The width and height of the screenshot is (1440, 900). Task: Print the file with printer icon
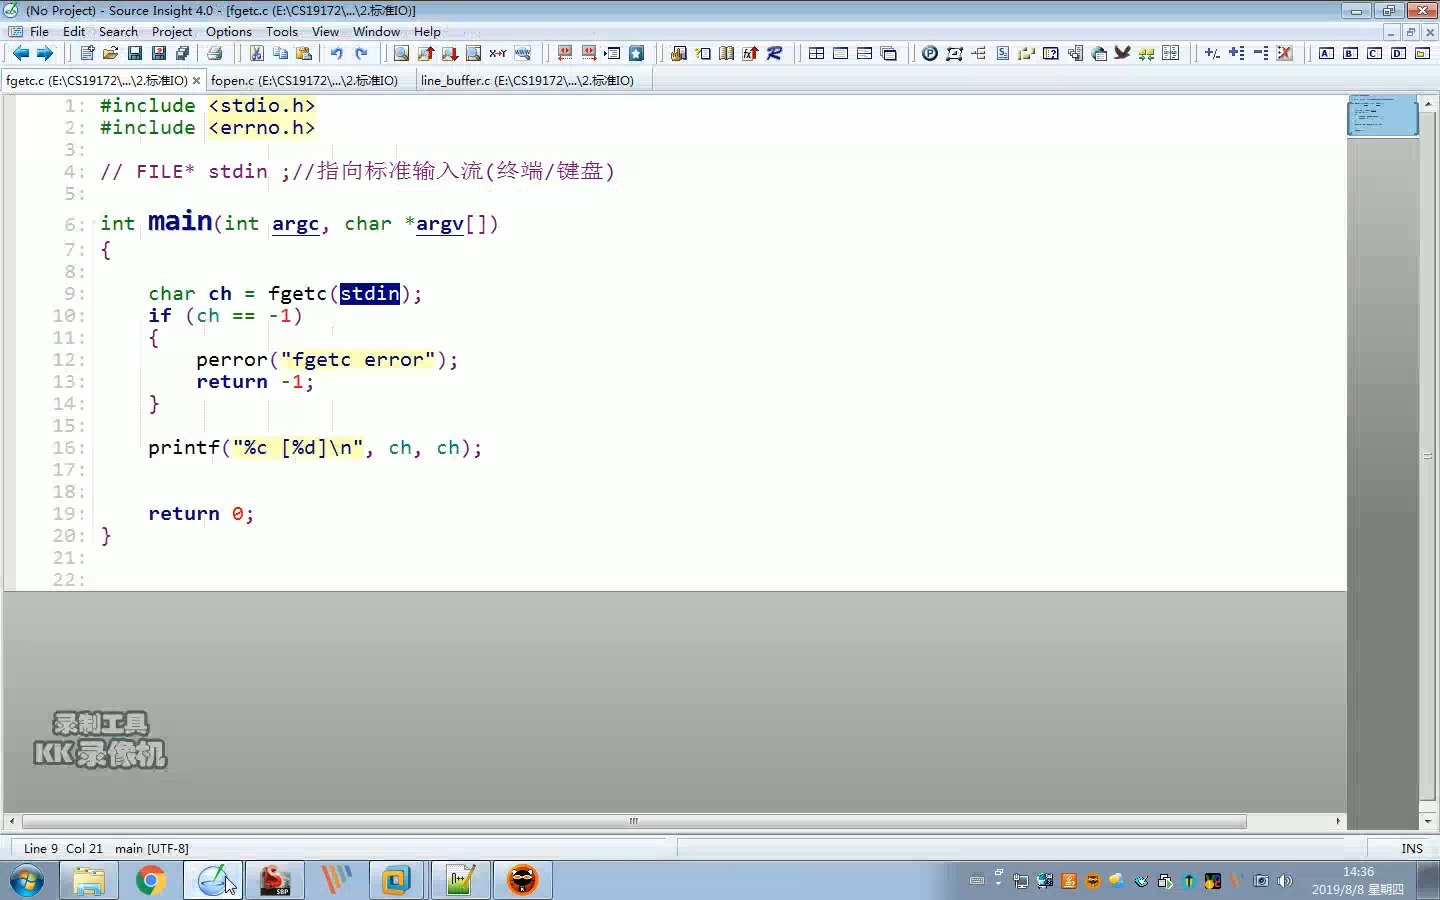tap(215, 54)
